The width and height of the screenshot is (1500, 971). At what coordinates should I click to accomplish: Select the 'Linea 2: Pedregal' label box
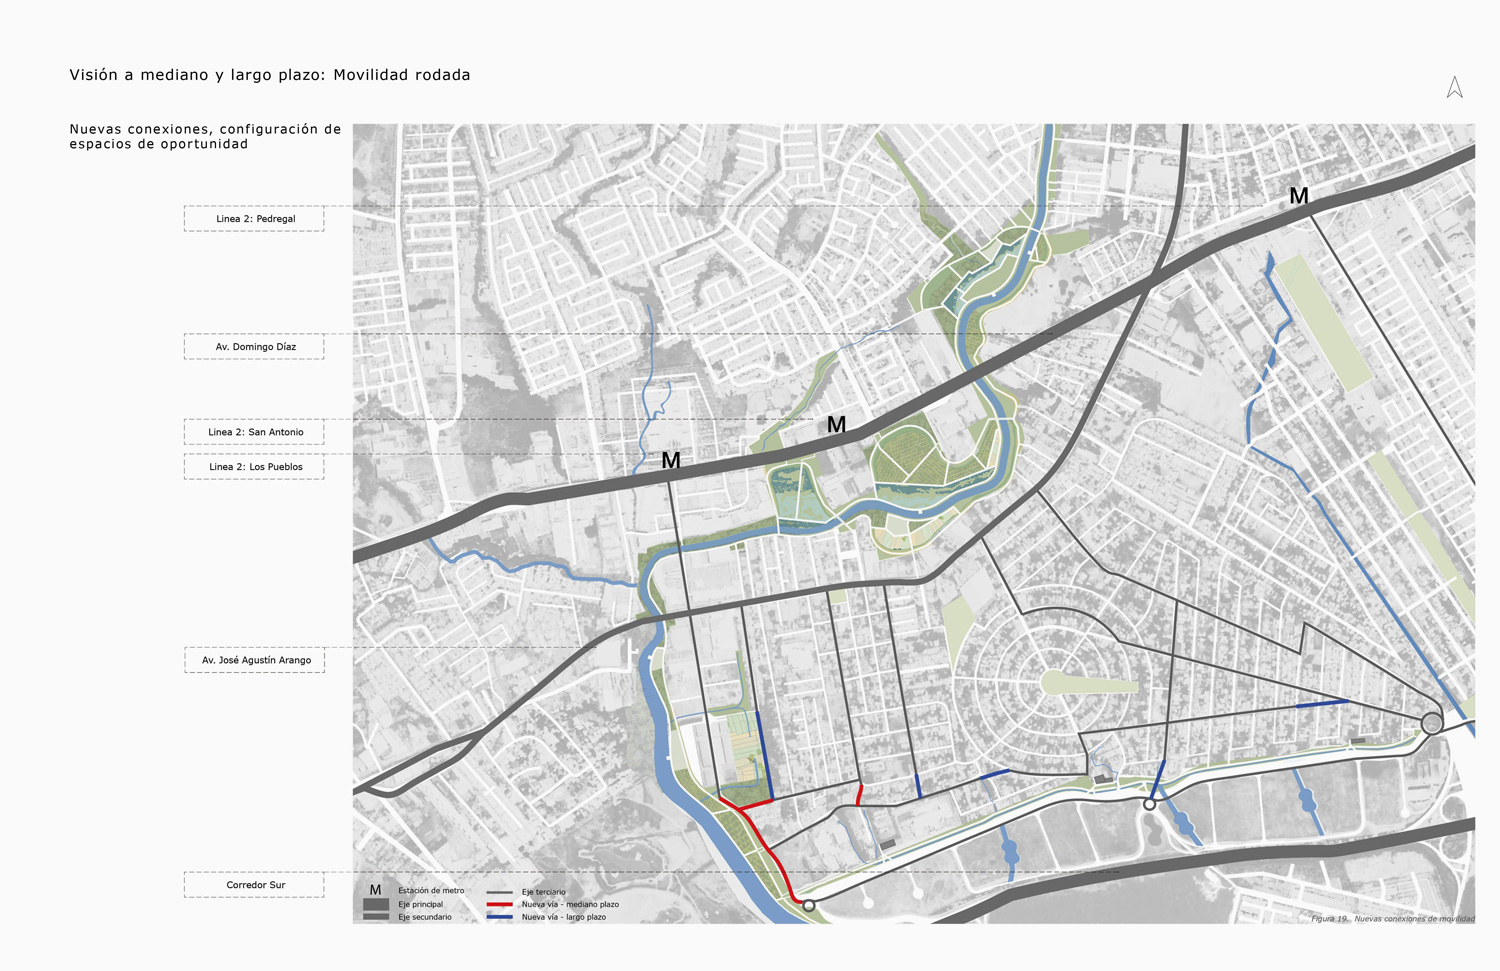coord(254,219)
